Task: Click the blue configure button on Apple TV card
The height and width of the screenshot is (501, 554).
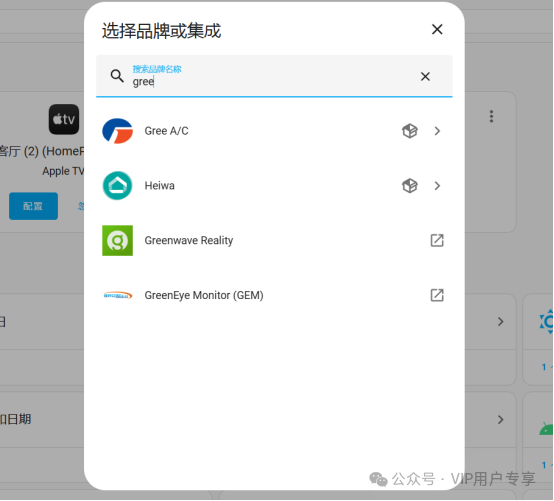Action: (x=34, y=206)
